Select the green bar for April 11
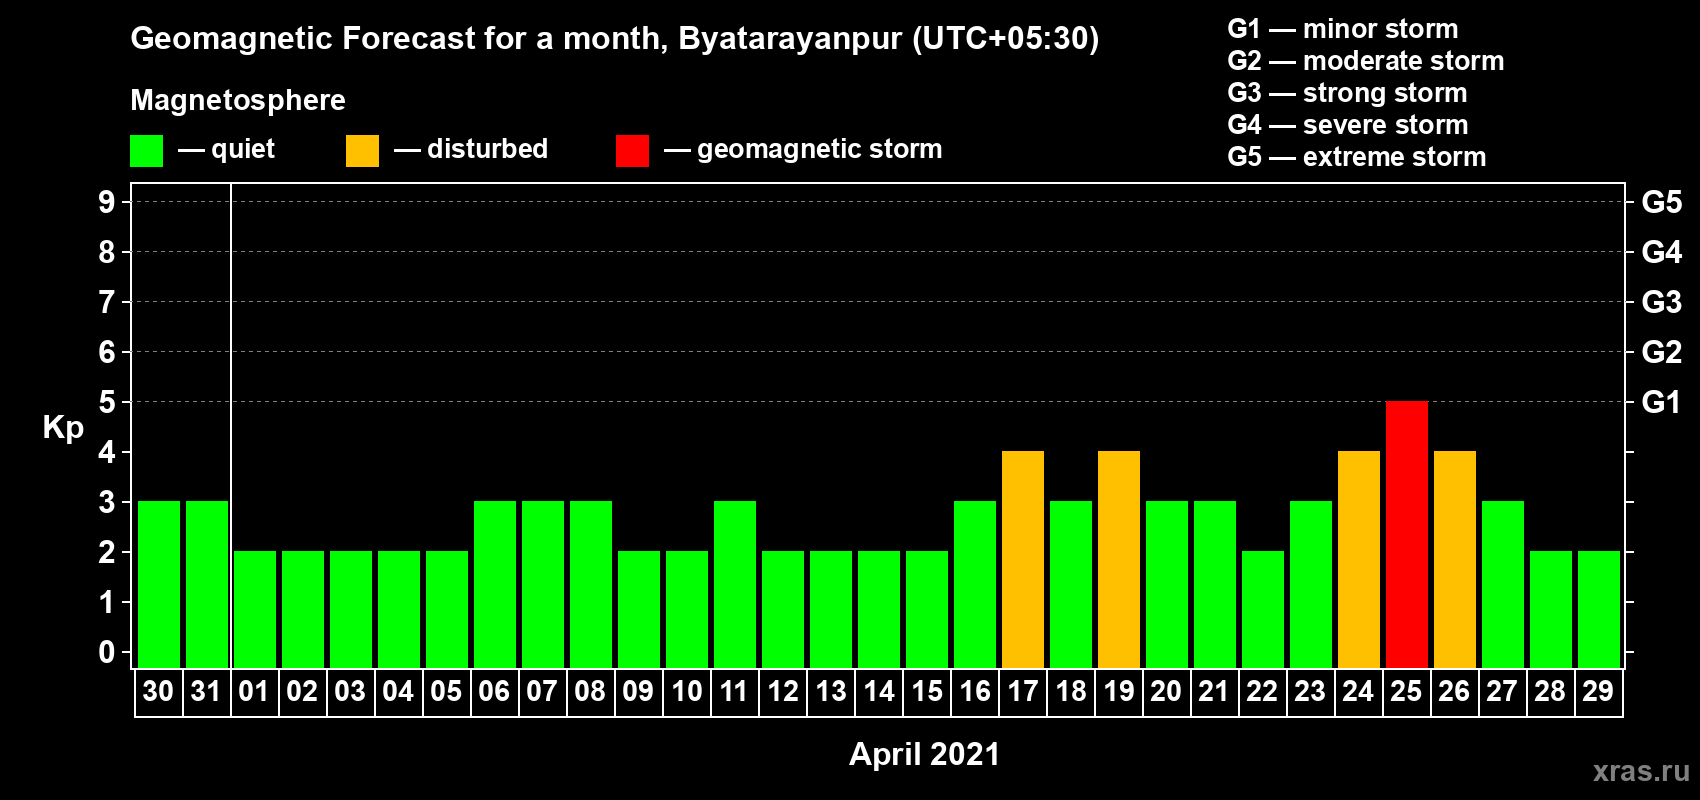 click(735, 584)
